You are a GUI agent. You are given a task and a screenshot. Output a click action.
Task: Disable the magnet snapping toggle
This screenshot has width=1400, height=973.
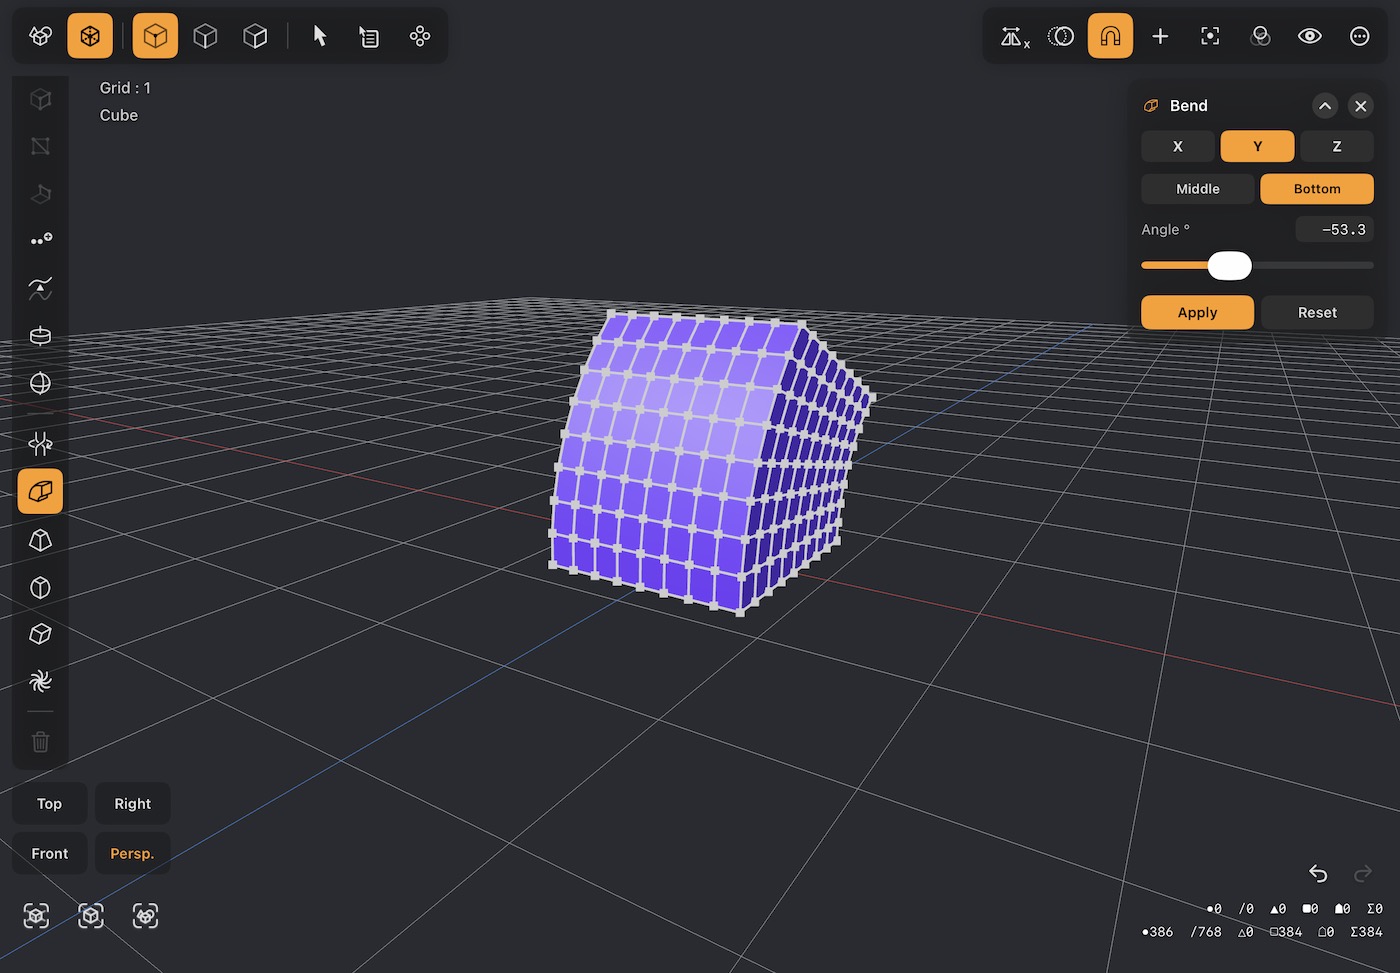coord(1110,36)
